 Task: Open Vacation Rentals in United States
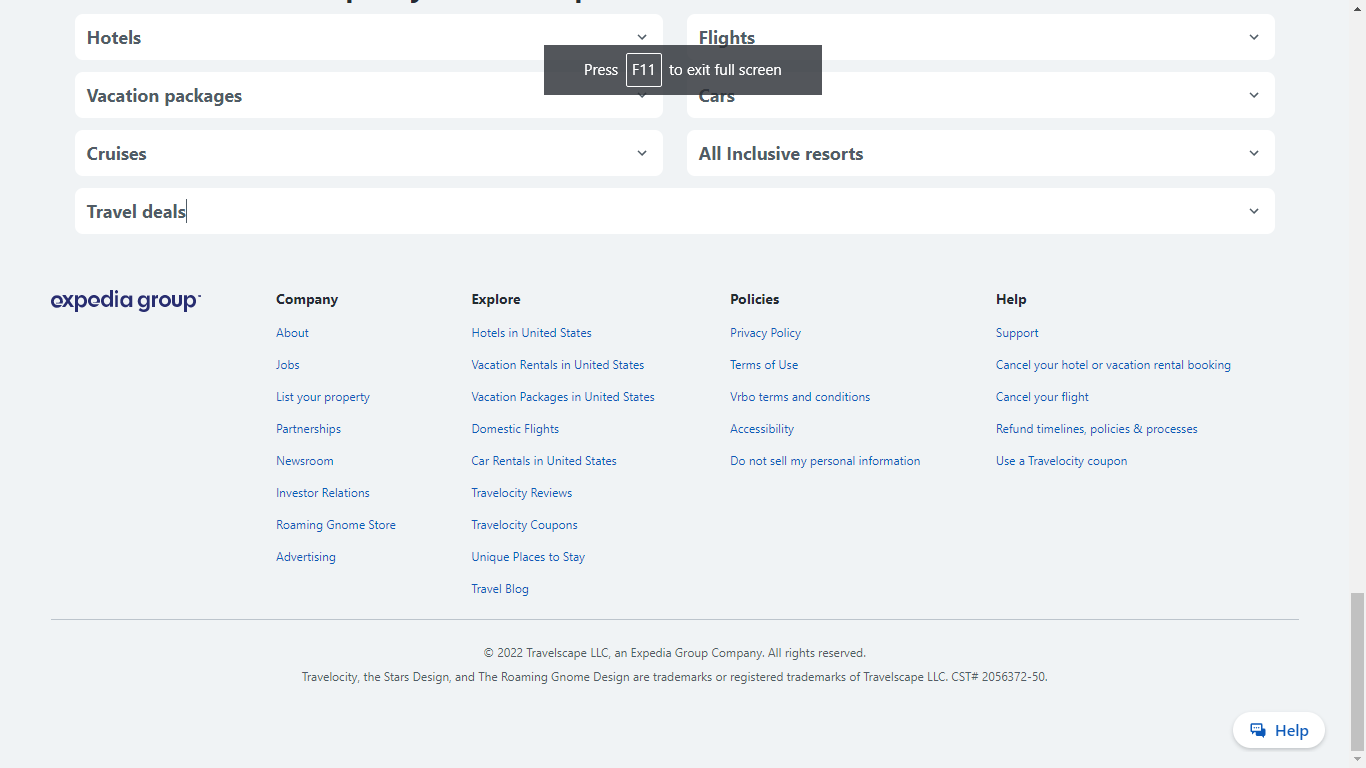pyautogui.click(x=558, y=365)
